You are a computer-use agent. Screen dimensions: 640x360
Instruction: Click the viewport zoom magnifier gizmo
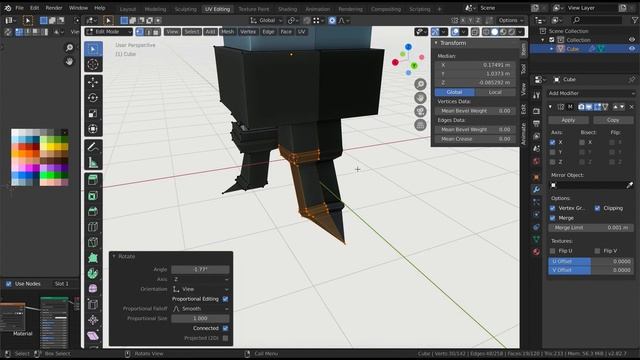point(420,84)
